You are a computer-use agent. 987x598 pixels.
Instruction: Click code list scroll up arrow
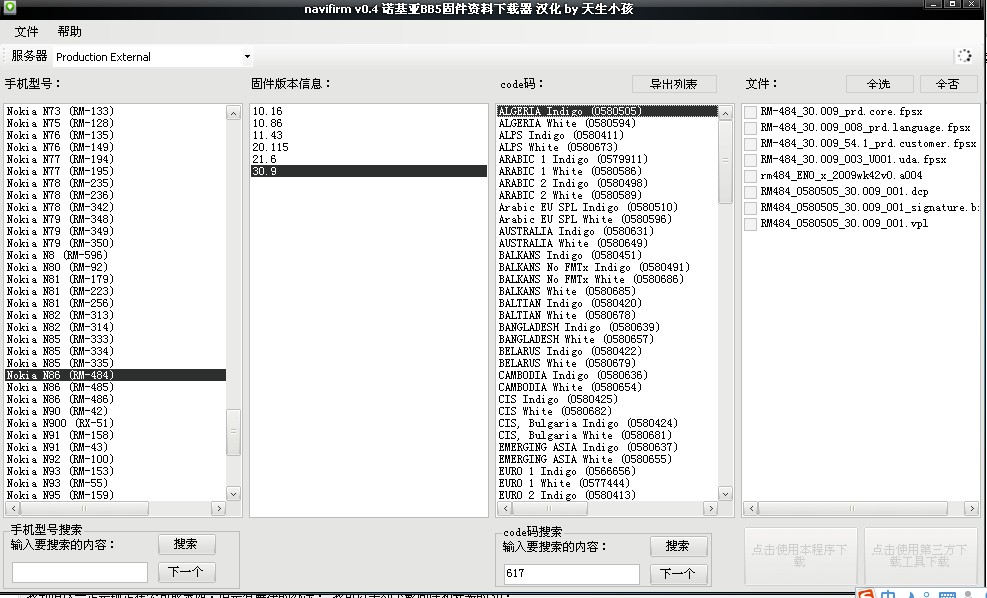point(725,113)
